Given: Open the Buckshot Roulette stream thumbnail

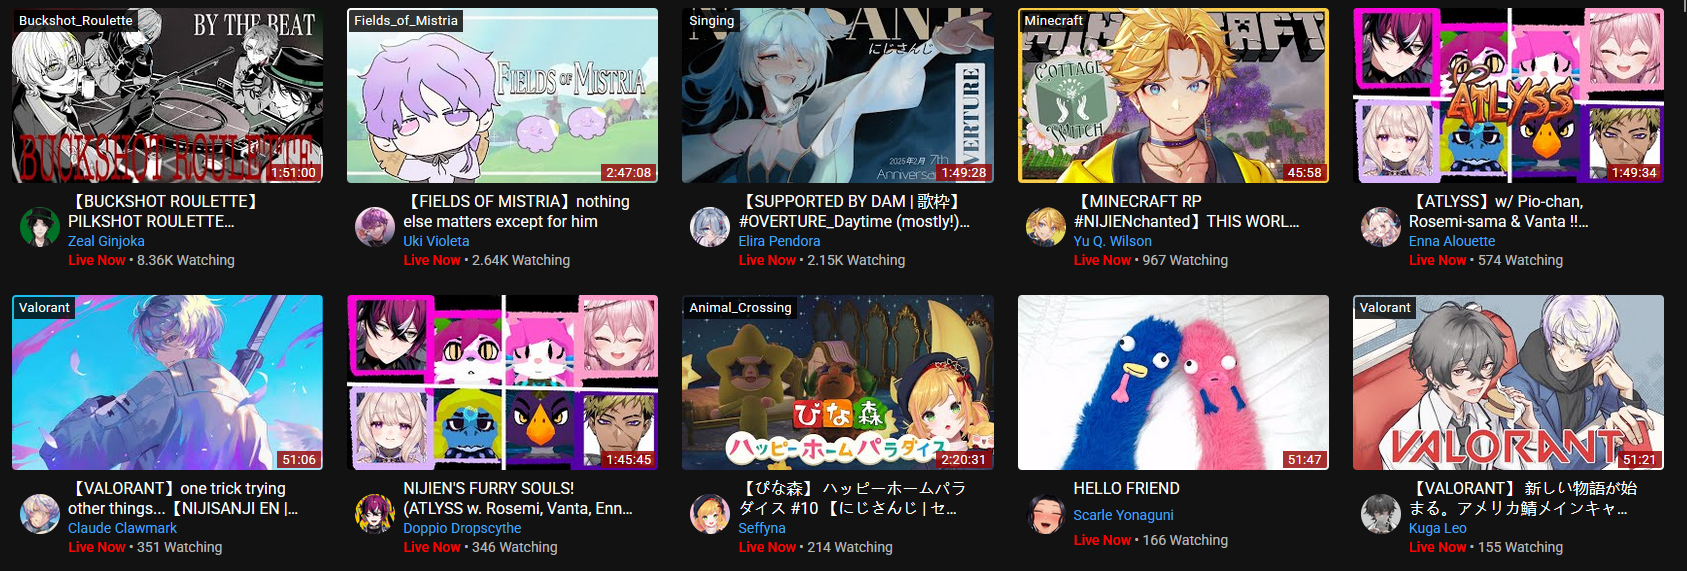Looking at the screenshot, I should [x=167, y=96].
